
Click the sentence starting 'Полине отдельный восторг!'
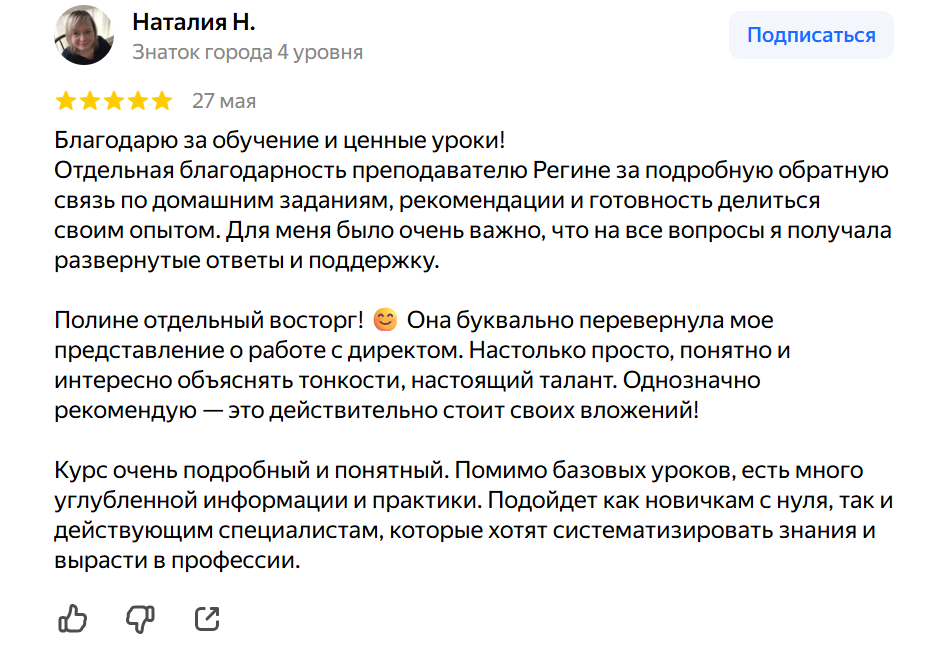(x=208, y=320)
